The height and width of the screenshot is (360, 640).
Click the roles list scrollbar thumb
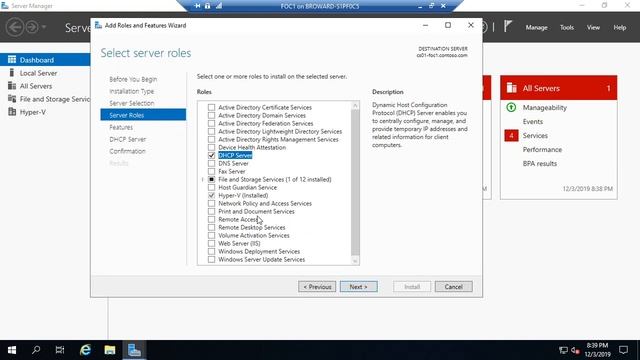(355, 182)
